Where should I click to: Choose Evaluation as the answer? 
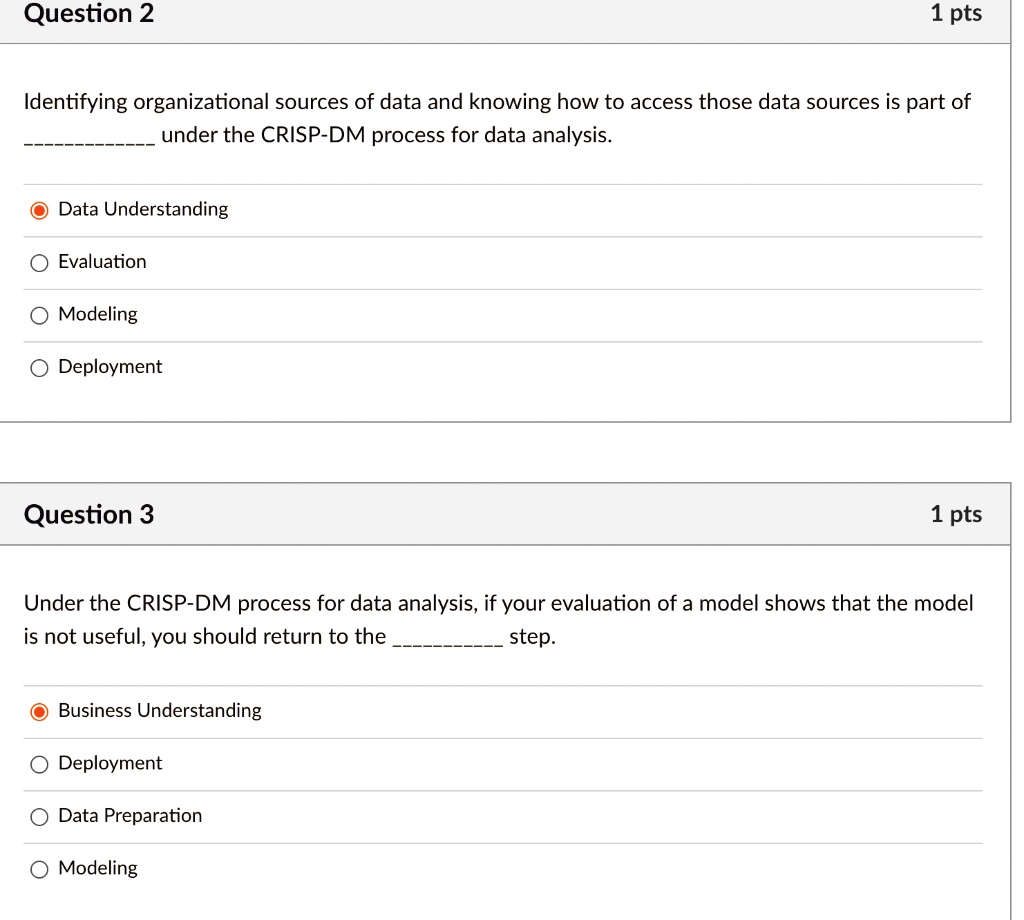click(39, 262)
